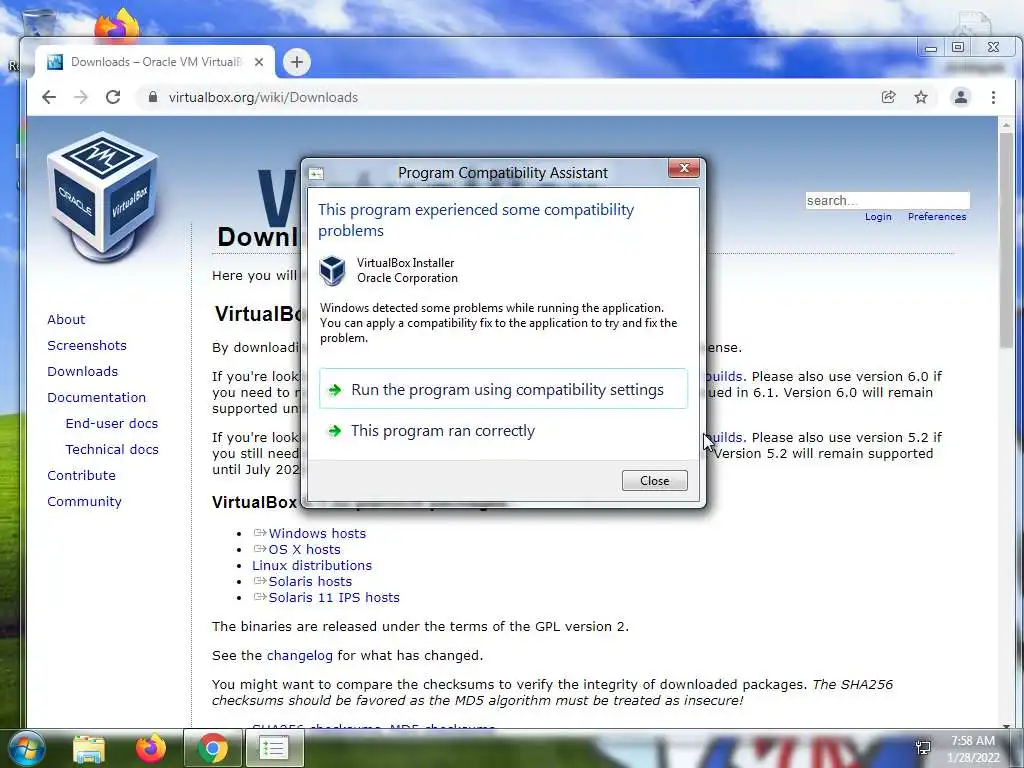Open the Documentation sidebar link
The image size is (1024, 768).
(x=97, y=398)
